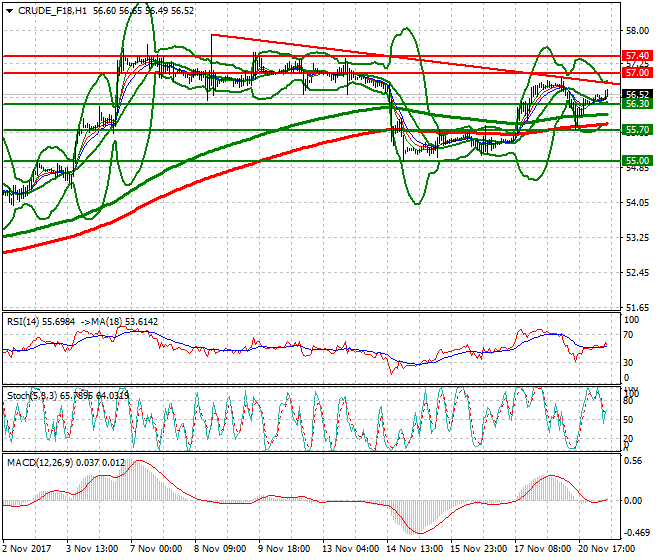Viewport: 660px width, 560px height.
Task: Select the 57.00 red price label
Action: pyautogui.click(x=636, y=73)
